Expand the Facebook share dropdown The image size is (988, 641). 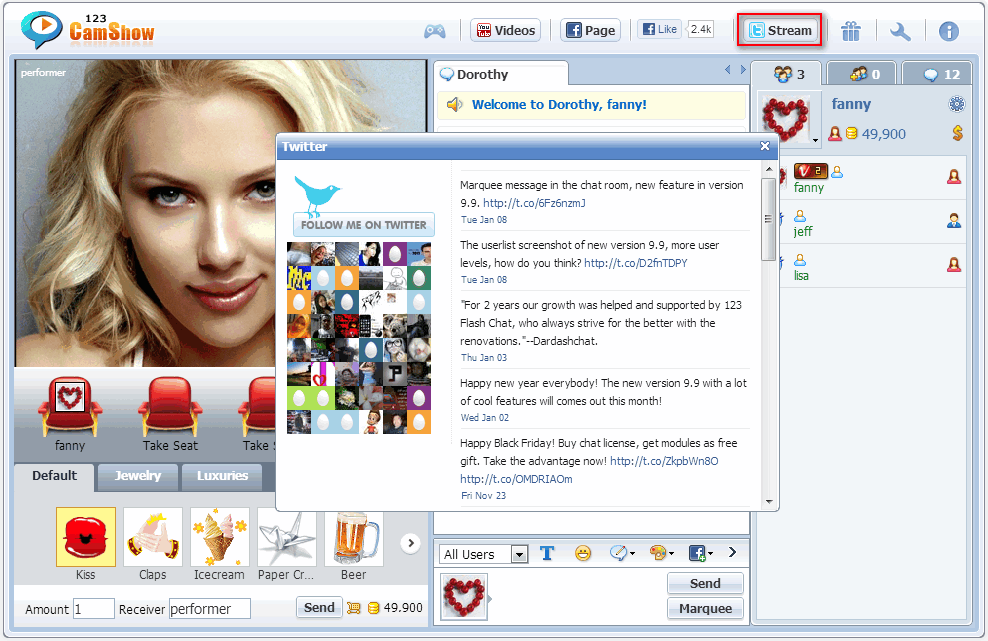pyautogui.click(x=700, y=553)
